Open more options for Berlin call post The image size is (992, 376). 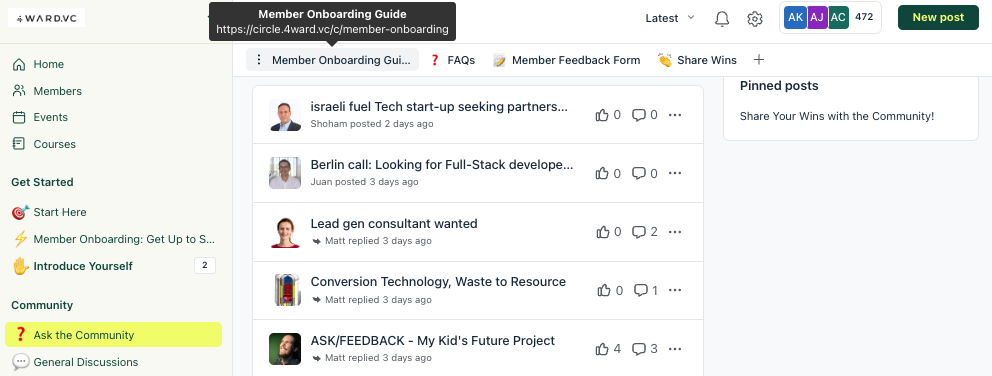(x=675, y=173)
